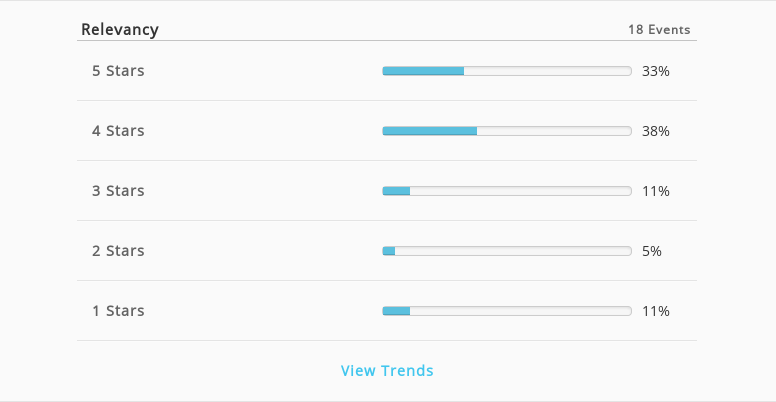Select the 2 Stars row label
The width and height of the screenshot is (776, 402).
pyautogui.click(x=118, y=251)
